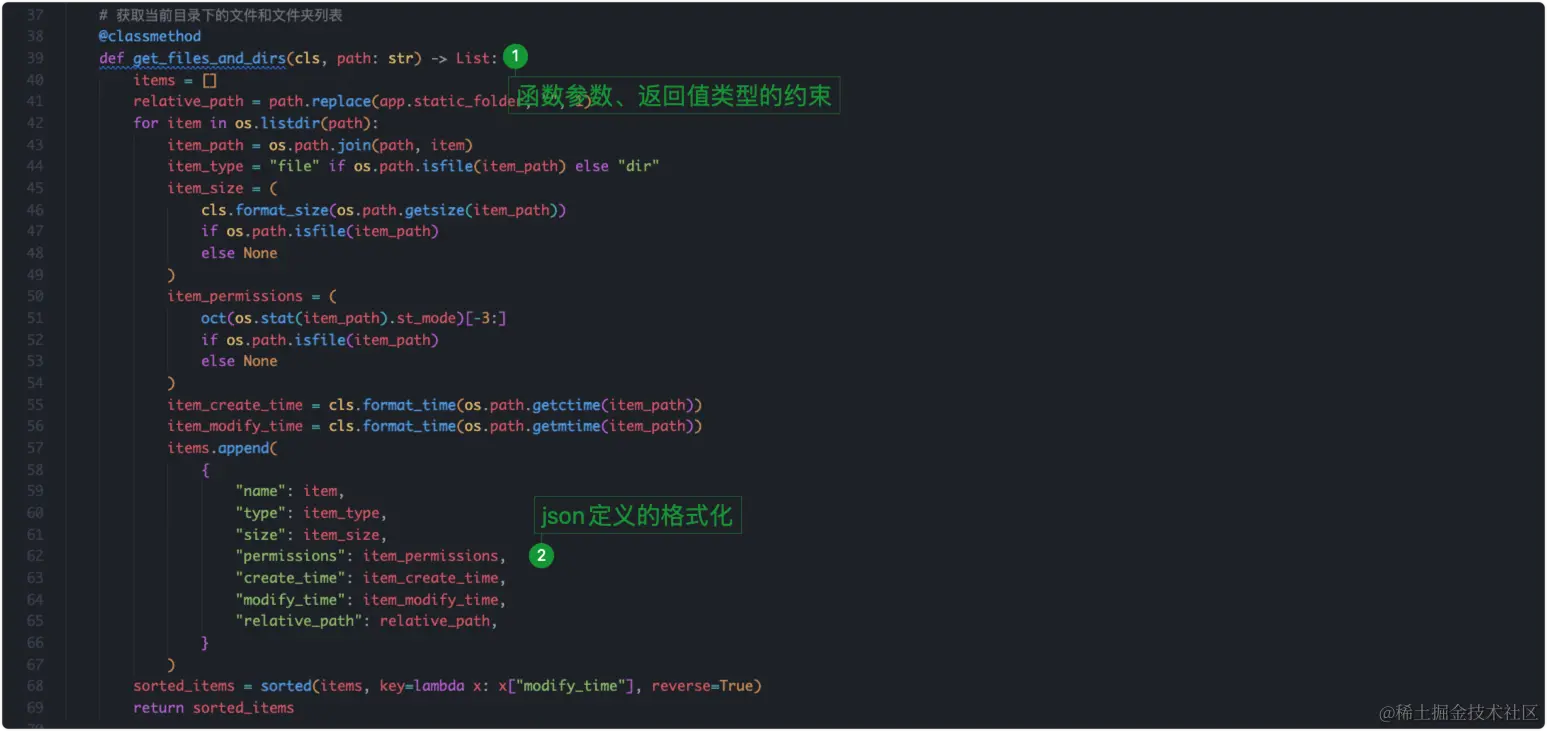Click the 'get_files_and_dirs' function name
This screenshot has height=731, width=1547.
209,58
